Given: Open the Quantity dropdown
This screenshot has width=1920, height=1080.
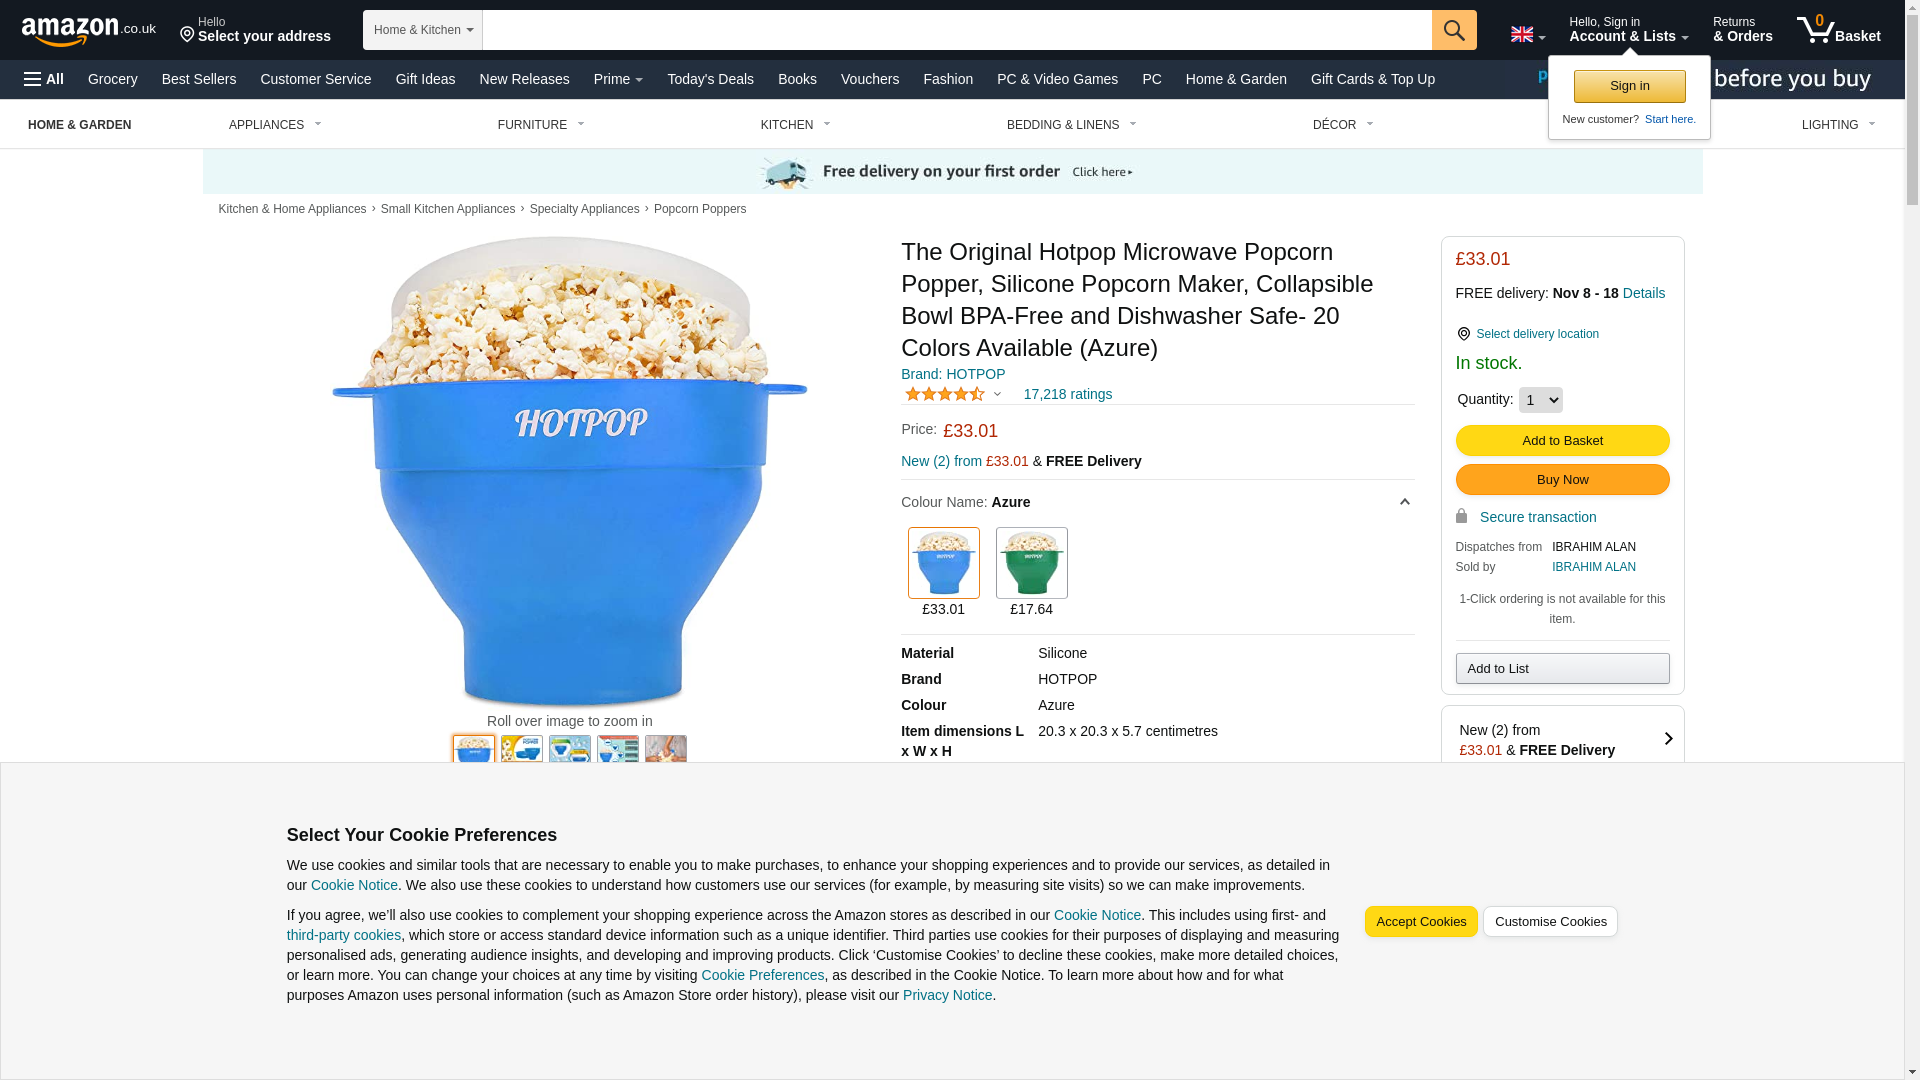Looking at the screenshot, I should tap(1540, 400).
